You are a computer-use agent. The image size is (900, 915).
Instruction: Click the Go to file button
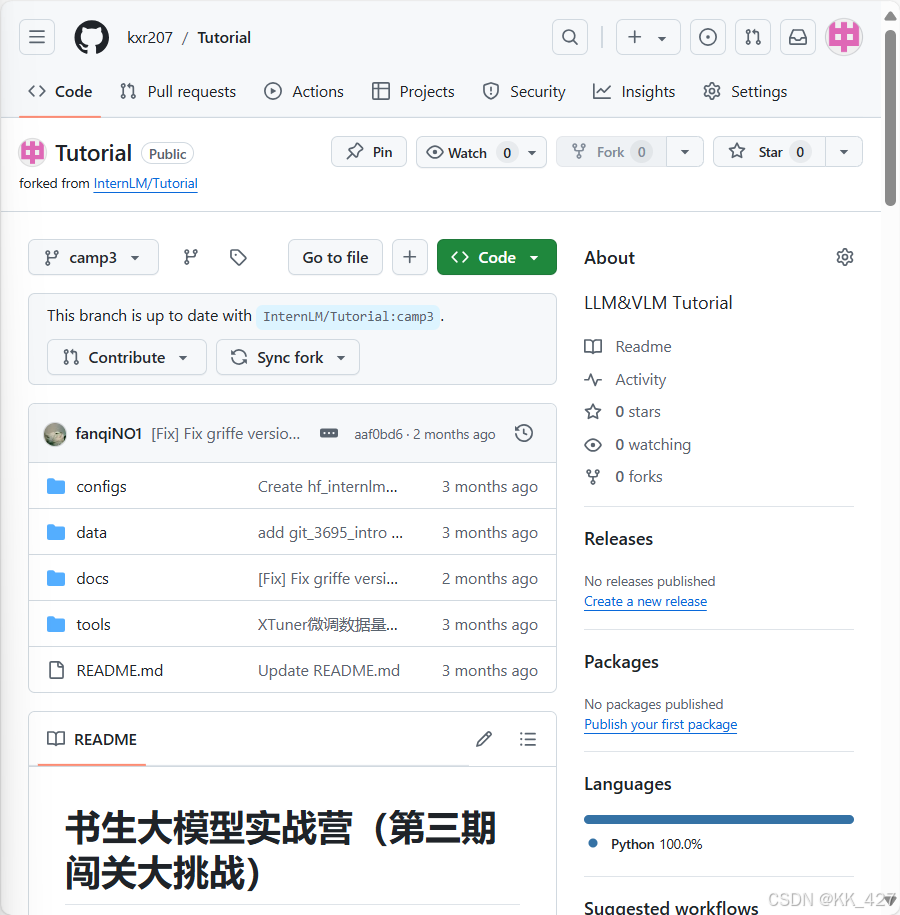335,257
